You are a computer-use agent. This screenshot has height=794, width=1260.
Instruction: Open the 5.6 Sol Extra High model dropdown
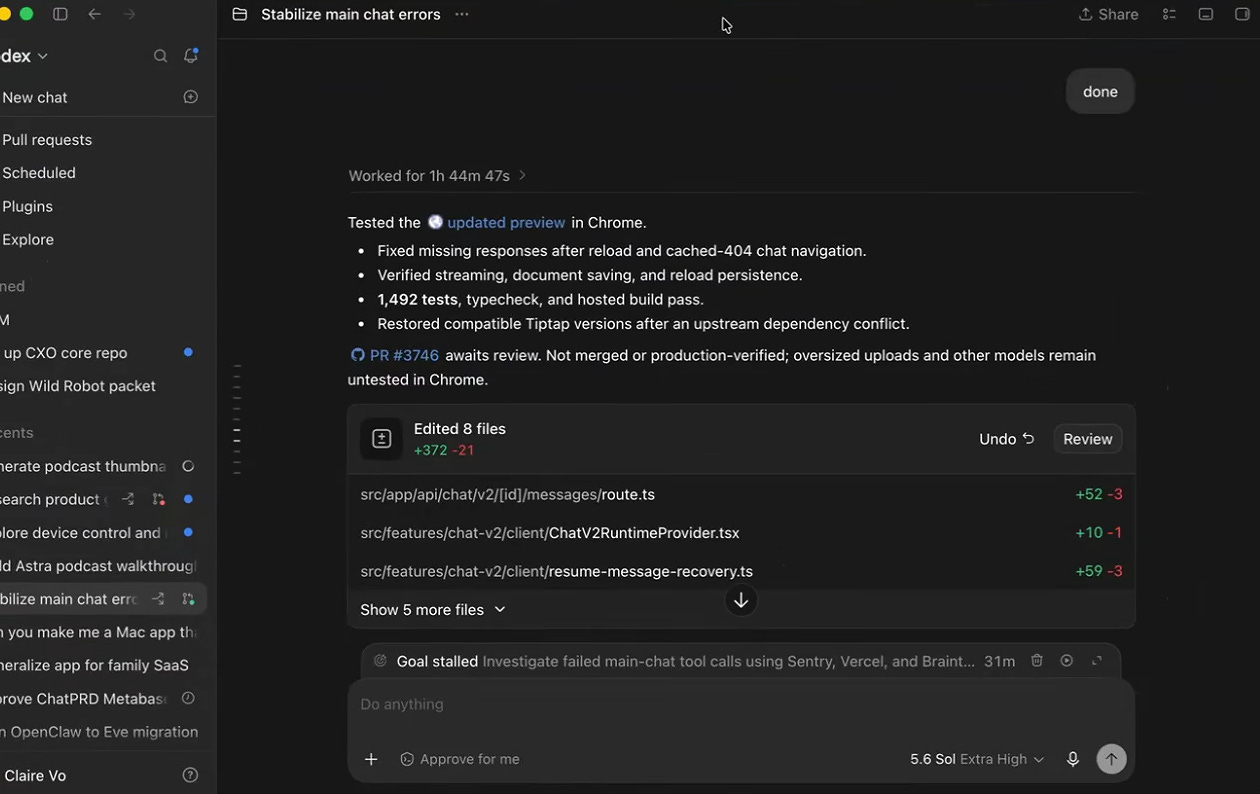977,759
